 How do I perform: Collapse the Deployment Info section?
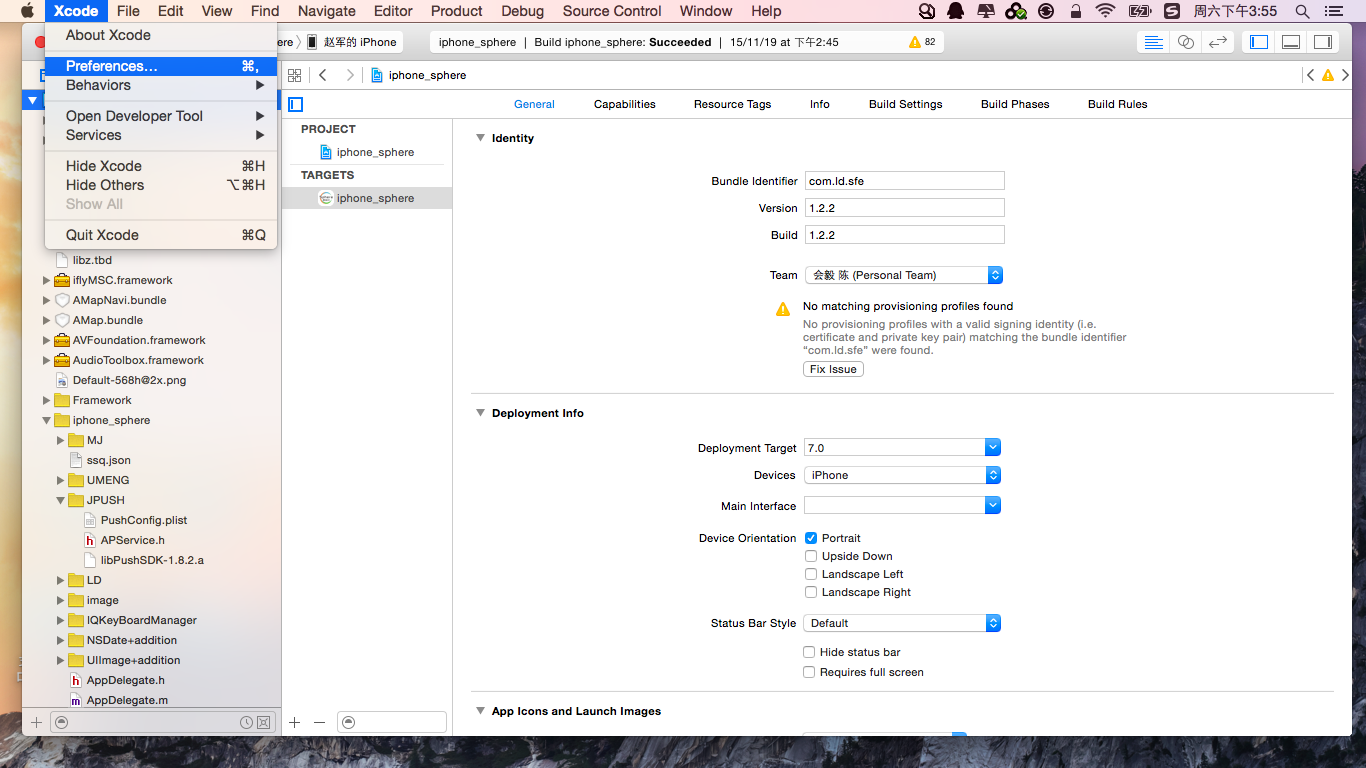pyautogui.click(x=480, y=413)
